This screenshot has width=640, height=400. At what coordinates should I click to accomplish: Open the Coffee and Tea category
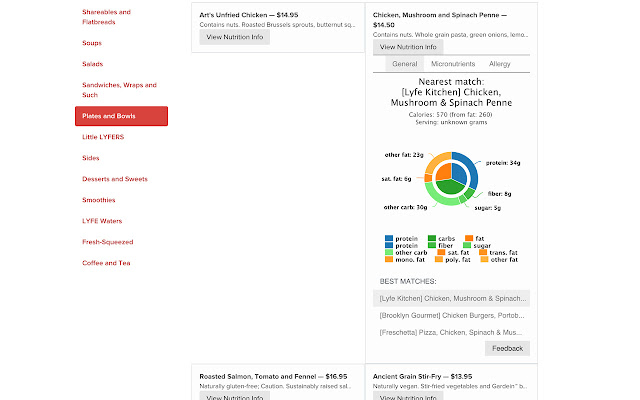[106, 263]
